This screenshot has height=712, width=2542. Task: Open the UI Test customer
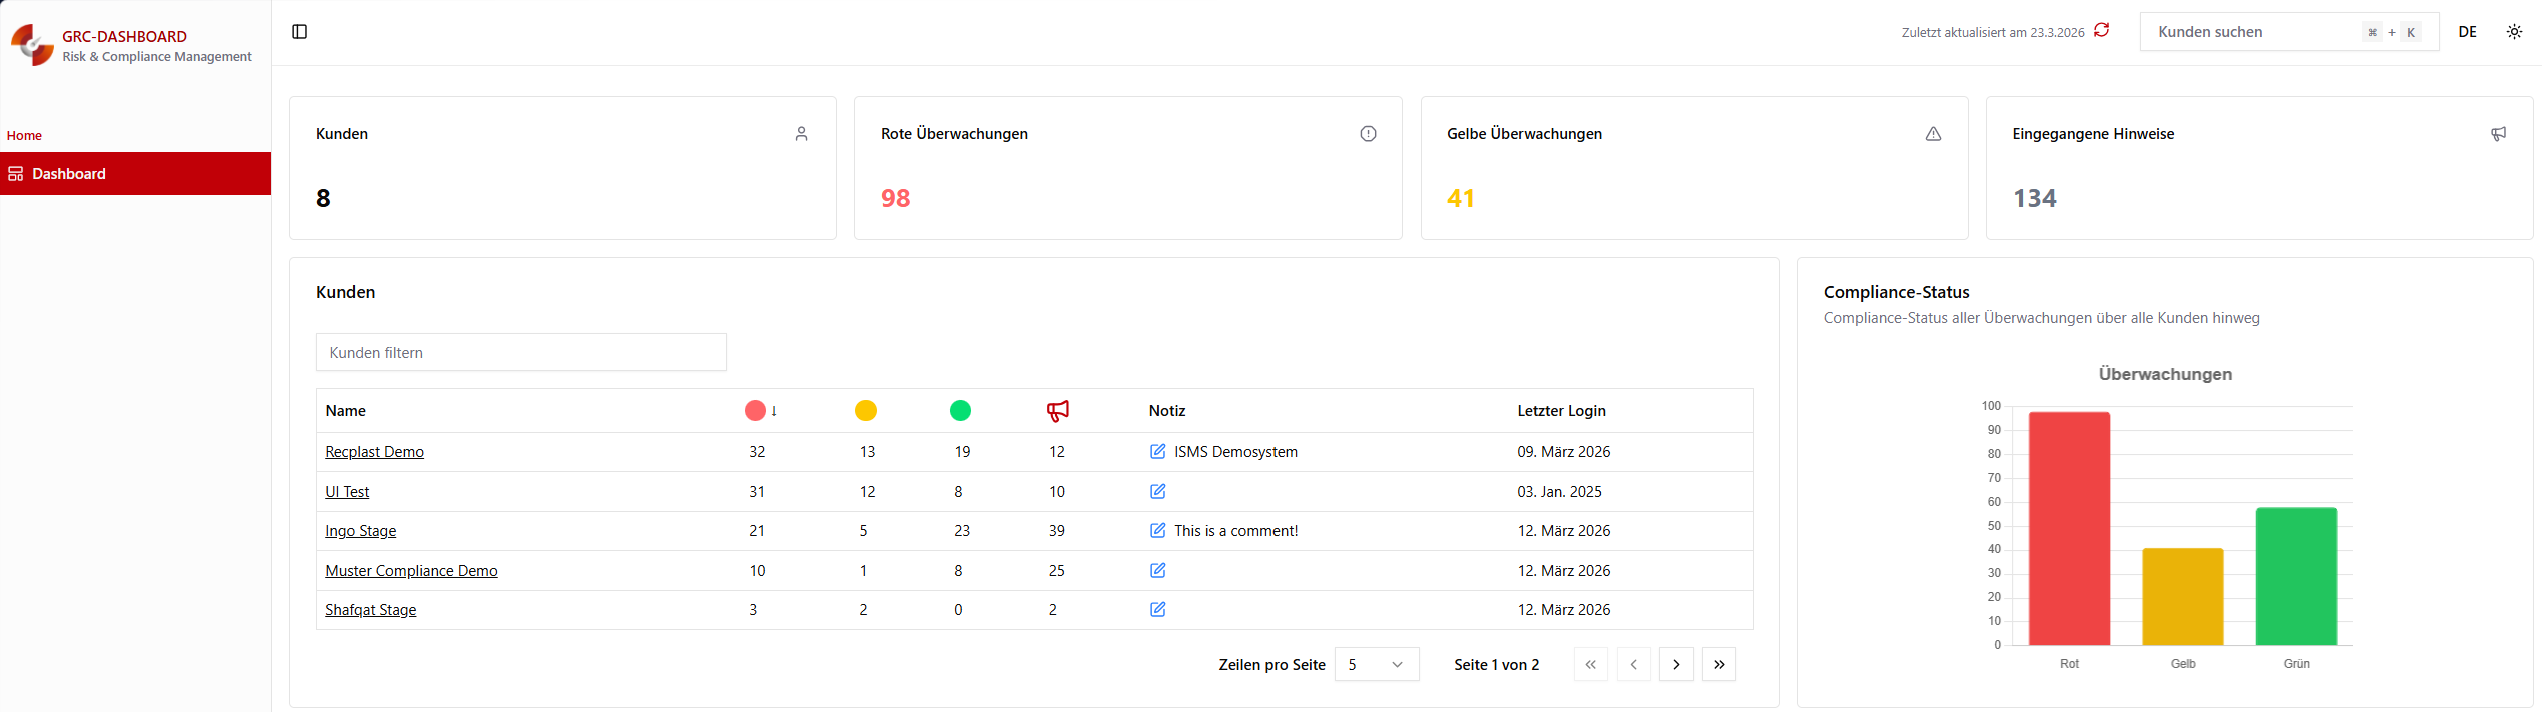click(x=347, y=492)
